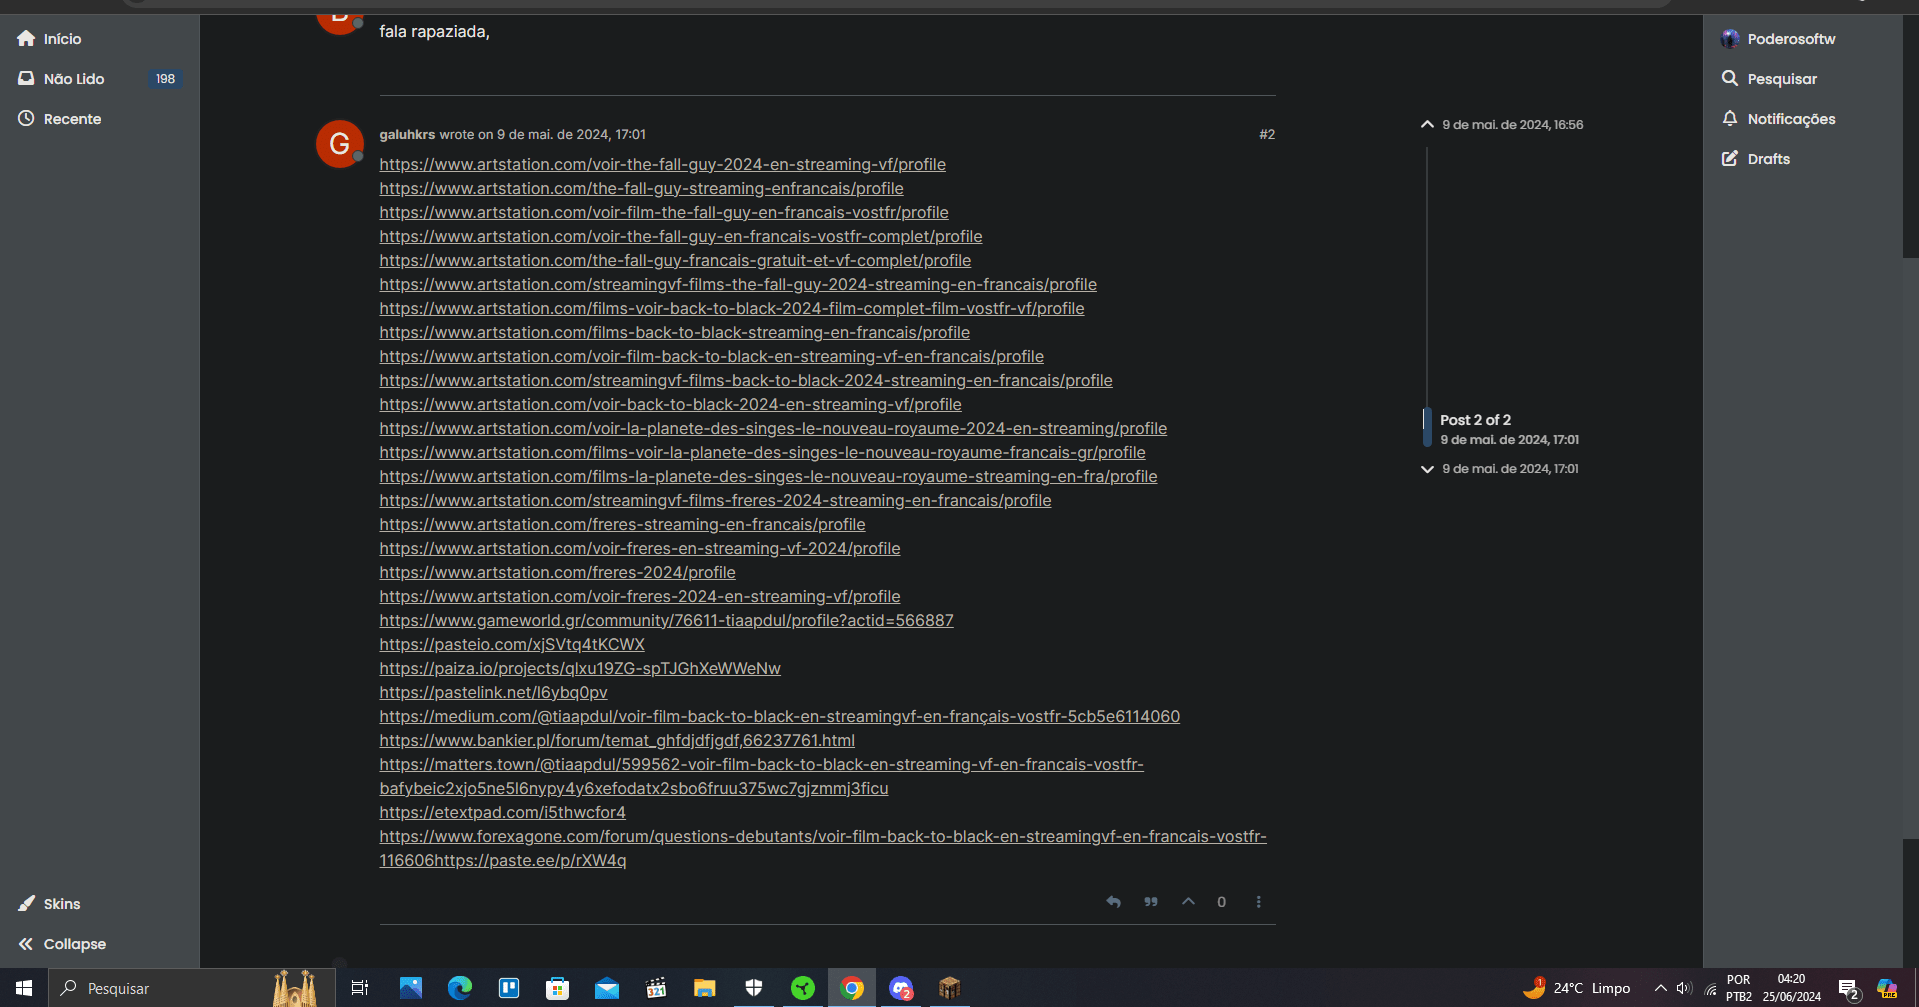This screenshot has width=1919, height=1007.
Task: Open the gameworld.gr community profile link
Action: 666,621
